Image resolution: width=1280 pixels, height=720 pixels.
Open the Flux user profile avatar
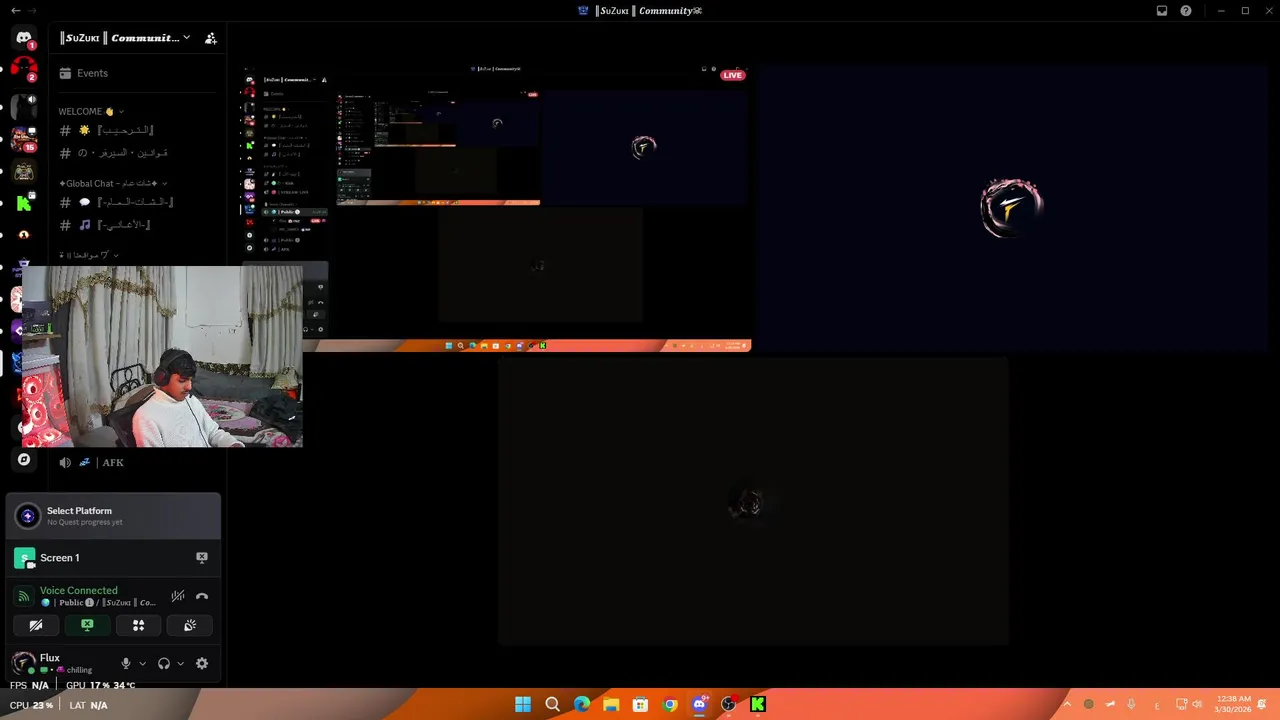point(23,663)
